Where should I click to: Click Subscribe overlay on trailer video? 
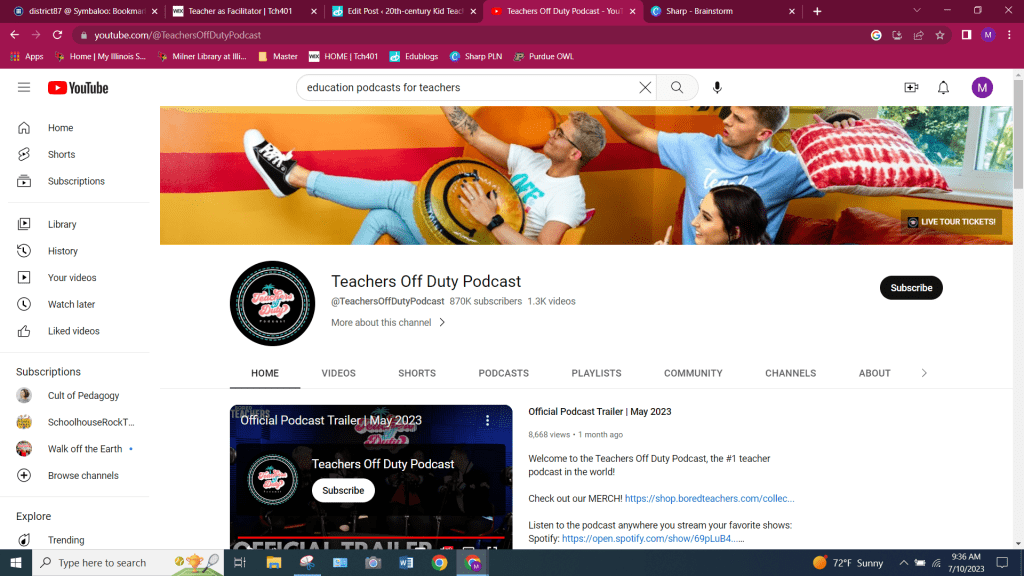(x=343, y=490)
